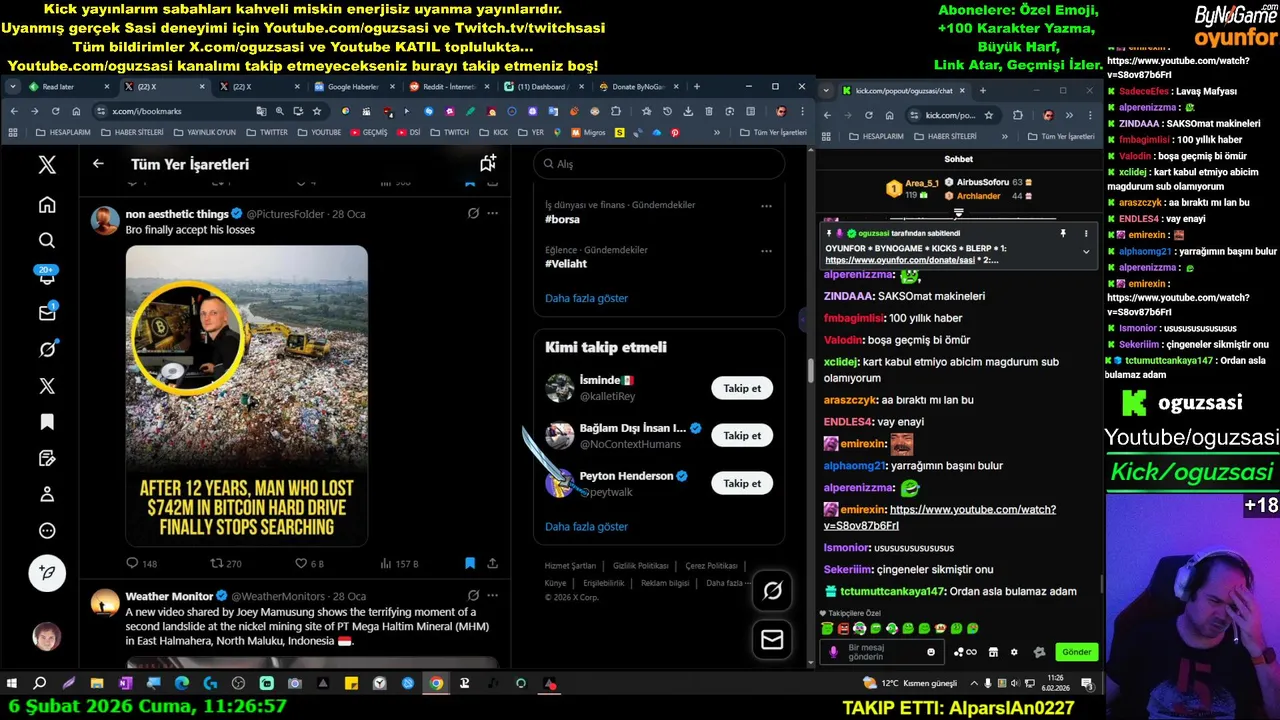Remove bookmark on the non aesthetic things post
This screenshot has height=720, width=1280.
coord(470,564)
